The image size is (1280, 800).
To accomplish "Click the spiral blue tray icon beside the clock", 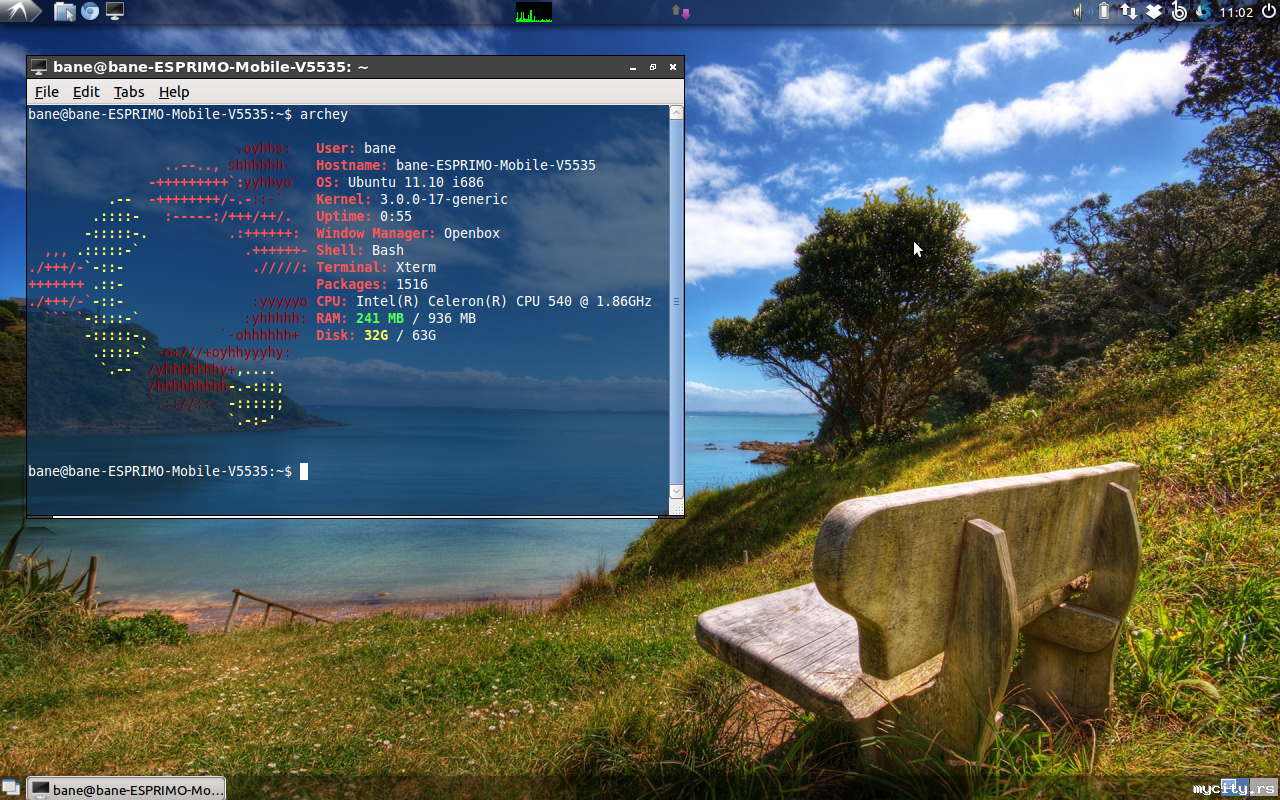I will [1203, 11].
